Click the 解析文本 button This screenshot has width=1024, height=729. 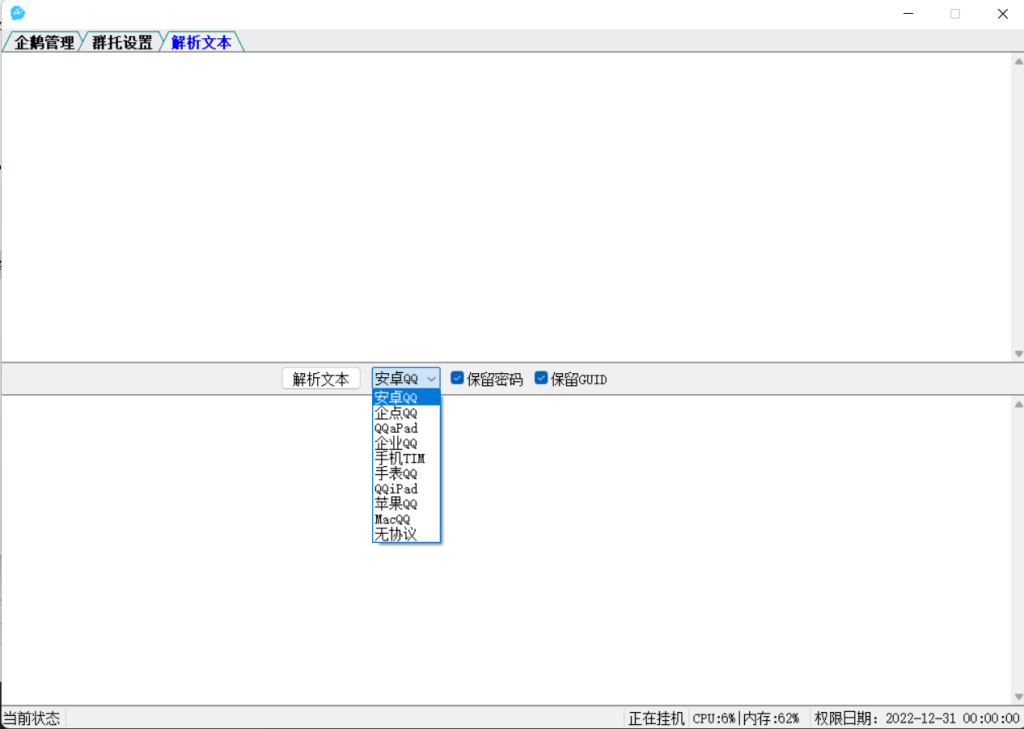[x=321, y=379]
